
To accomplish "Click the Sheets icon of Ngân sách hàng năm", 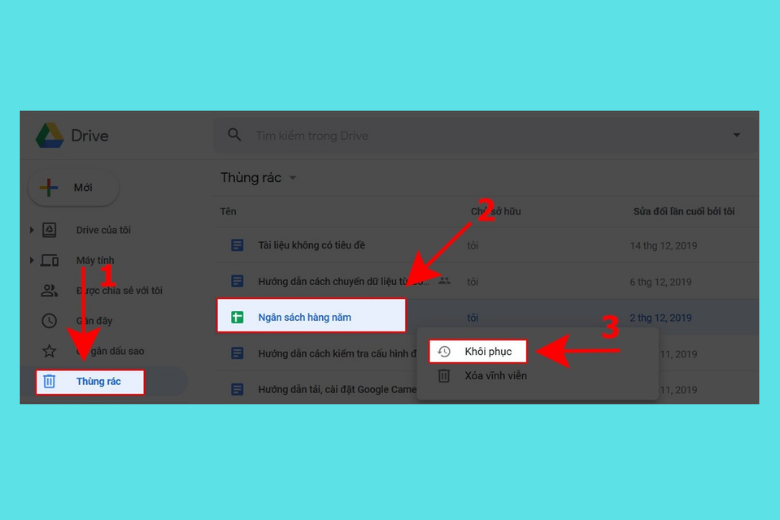I will click(x=237, y=317).
